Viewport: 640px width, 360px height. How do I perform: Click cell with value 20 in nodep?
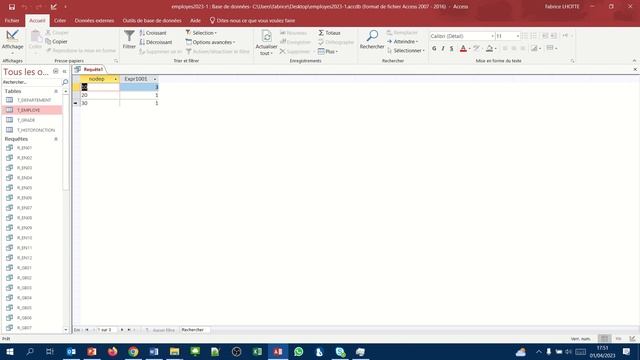(100, 95)
